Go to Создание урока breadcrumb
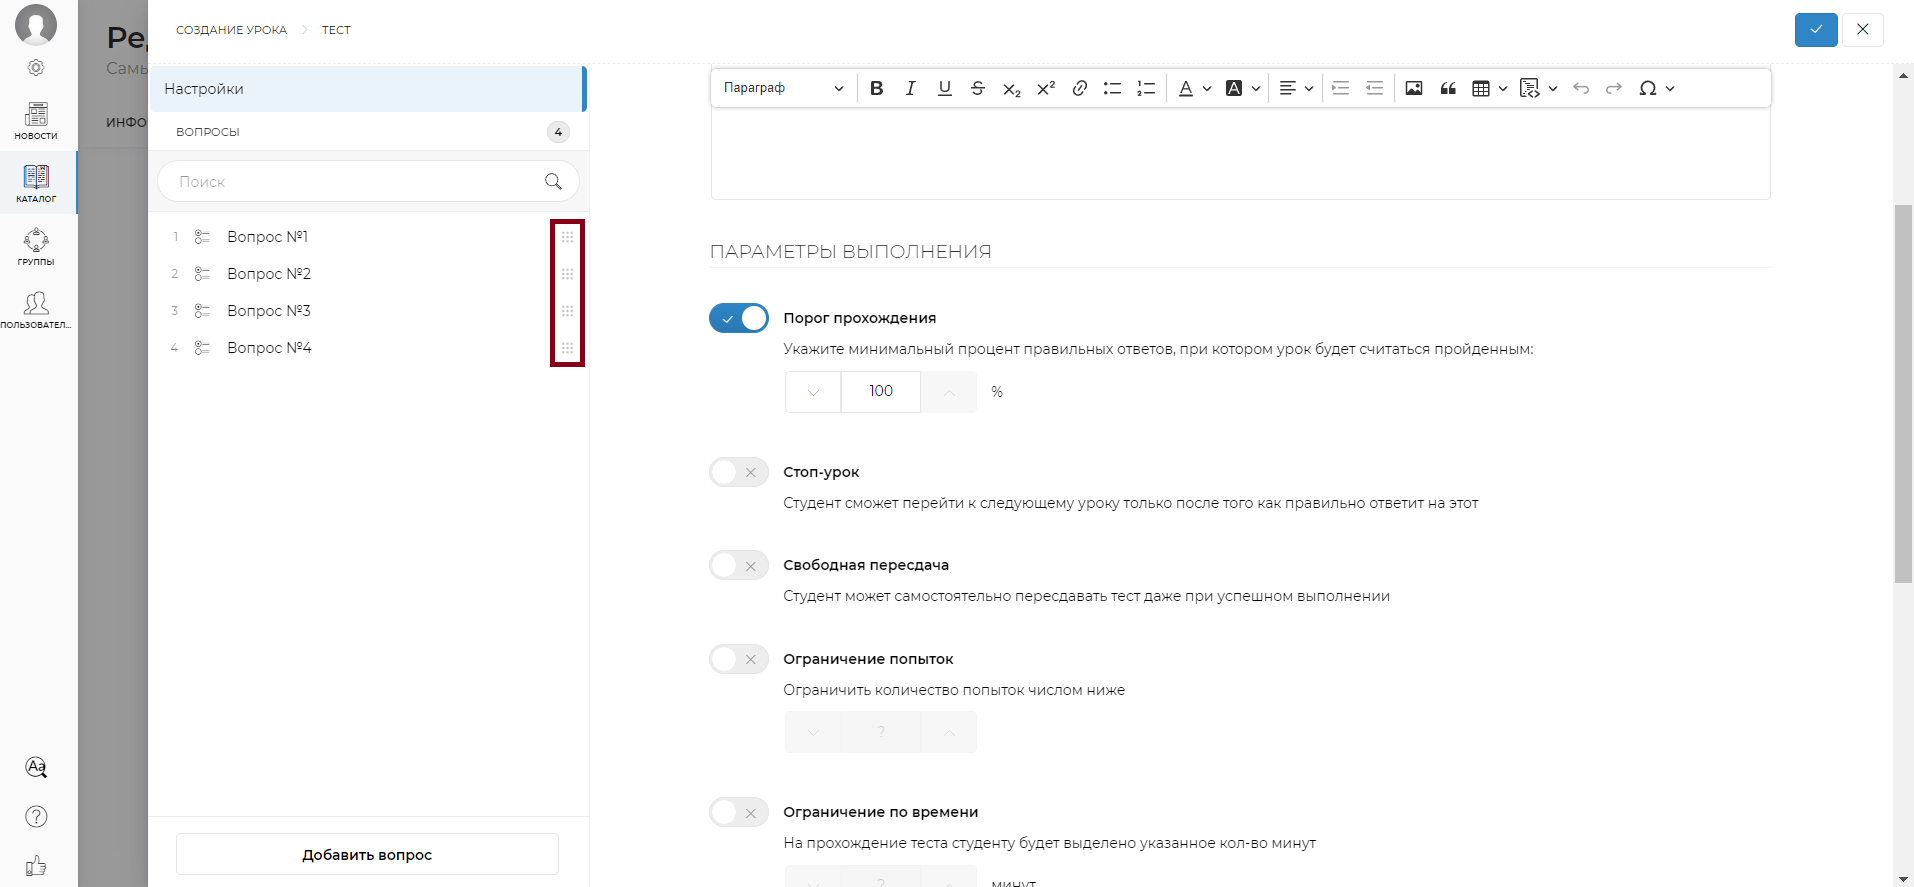1914x887 pixels. pyautogui.click(x=231, y=30)
